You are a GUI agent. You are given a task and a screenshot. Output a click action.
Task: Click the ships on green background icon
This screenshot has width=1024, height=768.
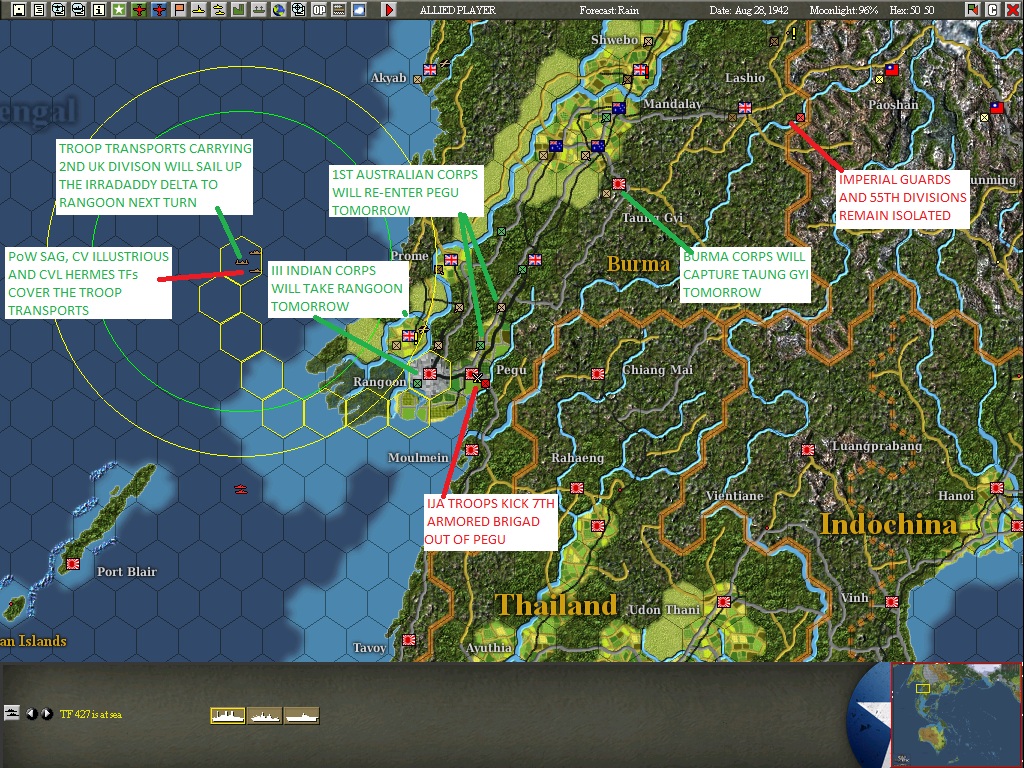[259, 10]
